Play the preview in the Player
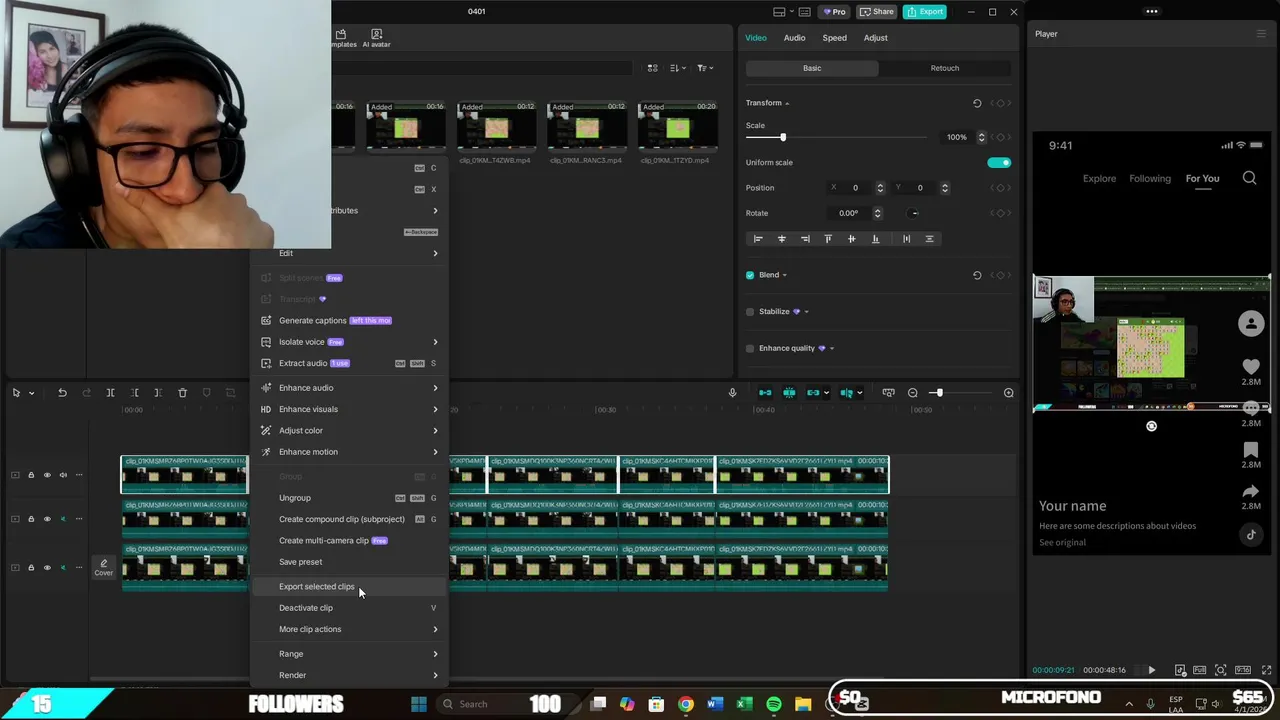 pyautogui.click(x=1151, y=670)
